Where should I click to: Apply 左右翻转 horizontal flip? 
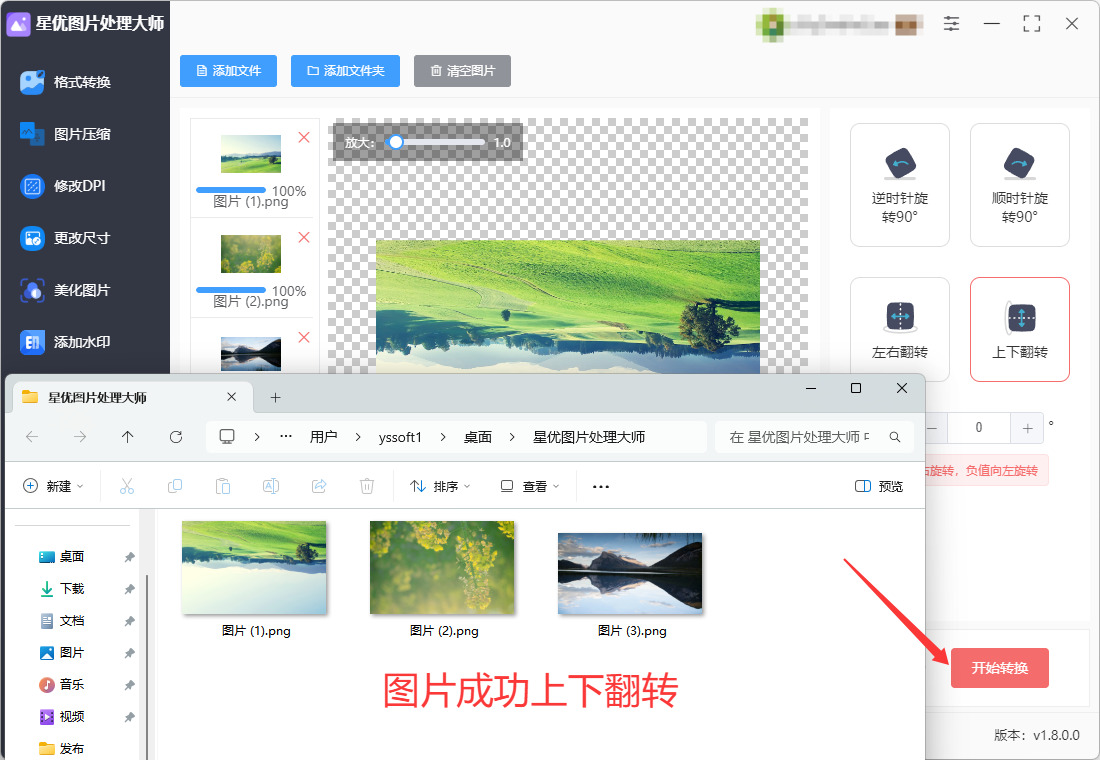(x=899, y=329)
